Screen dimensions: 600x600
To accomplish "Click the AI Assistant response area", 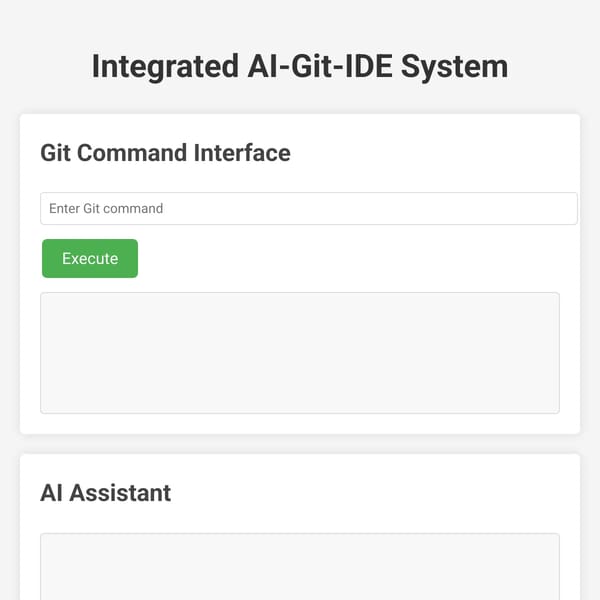I will click(300, 567).
